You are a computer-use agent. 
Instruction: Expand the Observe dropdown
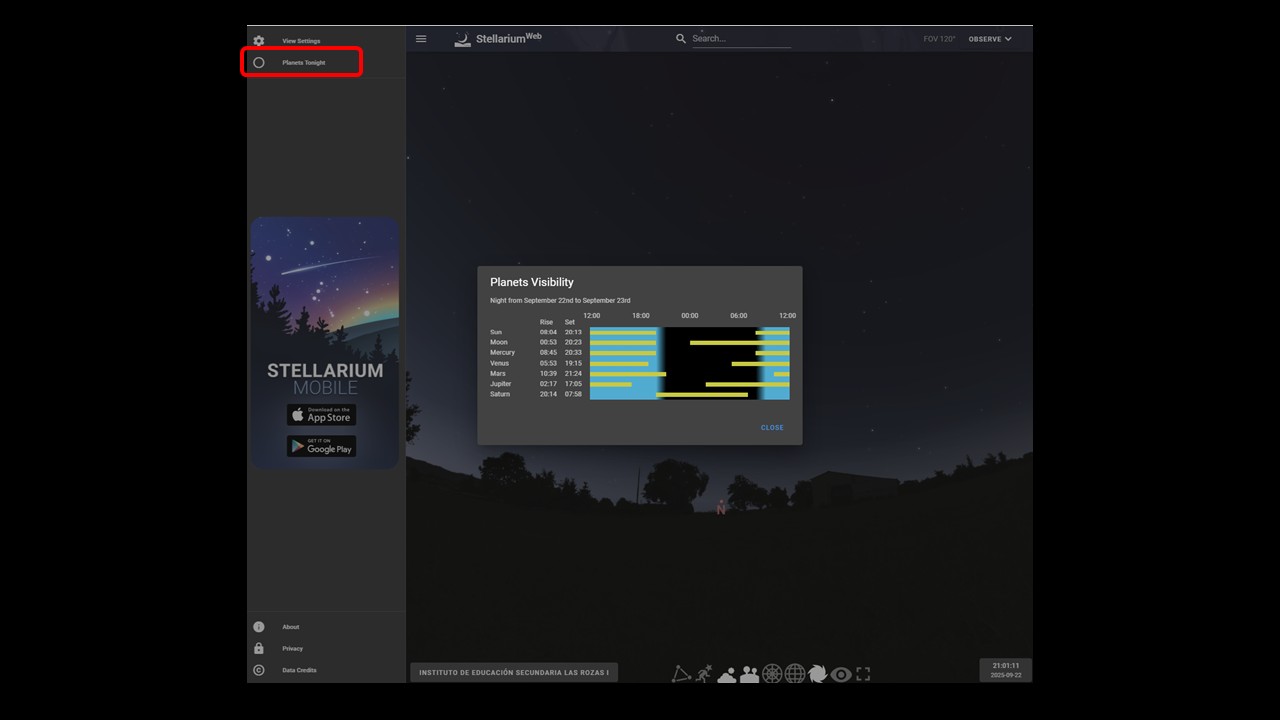pyautogui.click(x=990, y=39)
